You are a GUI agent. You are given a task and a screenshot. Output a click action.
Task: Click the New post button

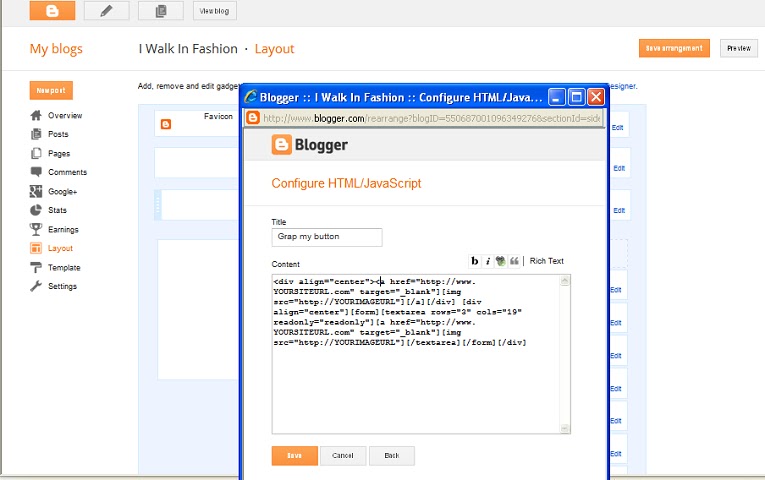(x=51, y=90)
